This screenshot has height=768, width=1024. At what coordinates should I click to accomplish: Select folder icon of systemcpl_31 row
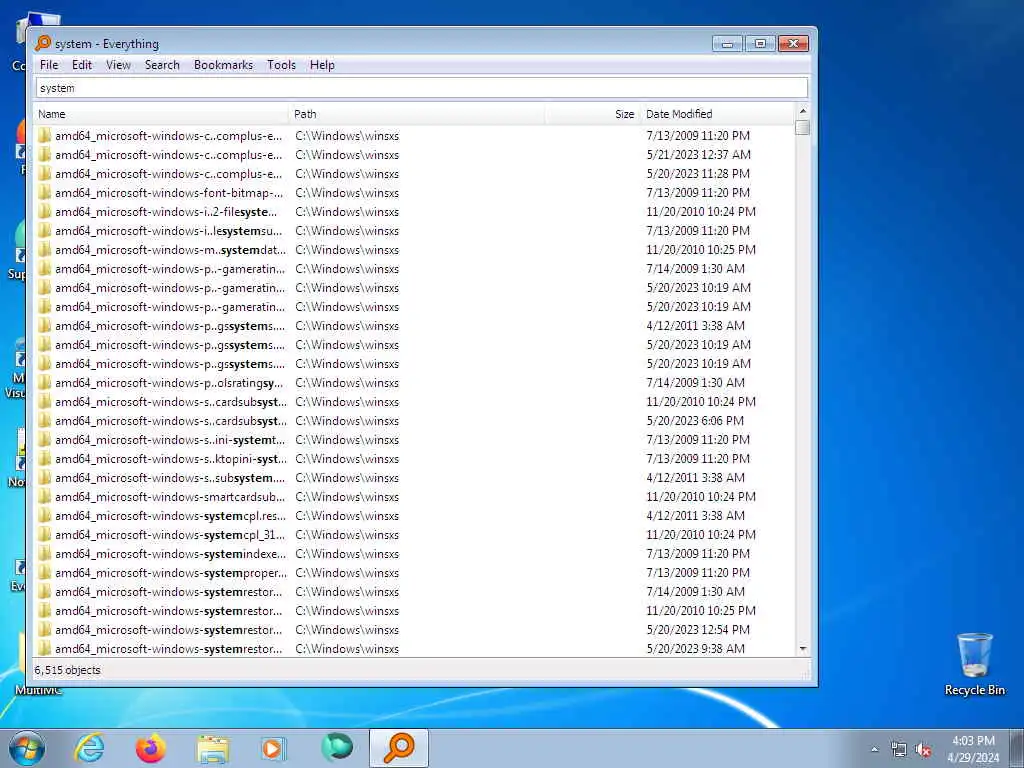click(44, 534)
